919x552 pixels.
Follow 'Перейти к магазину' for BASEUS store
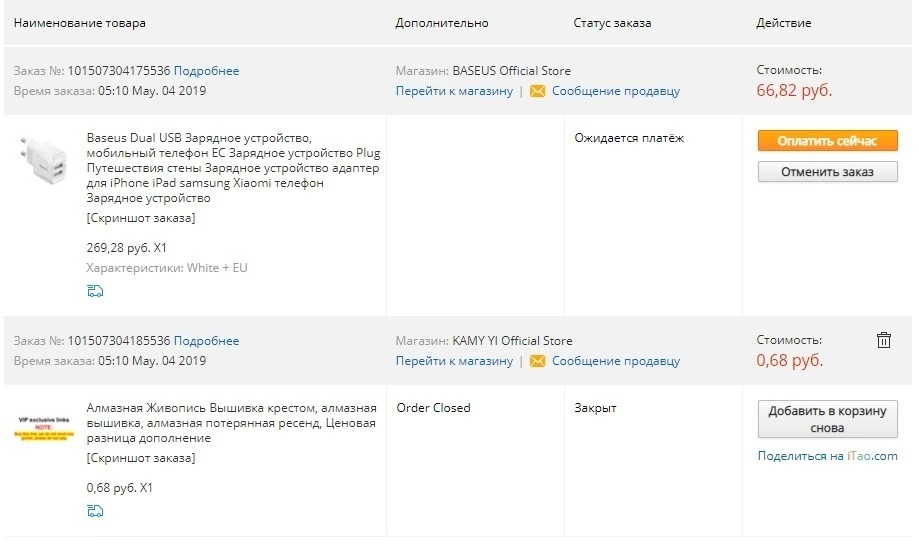[454, 91]
